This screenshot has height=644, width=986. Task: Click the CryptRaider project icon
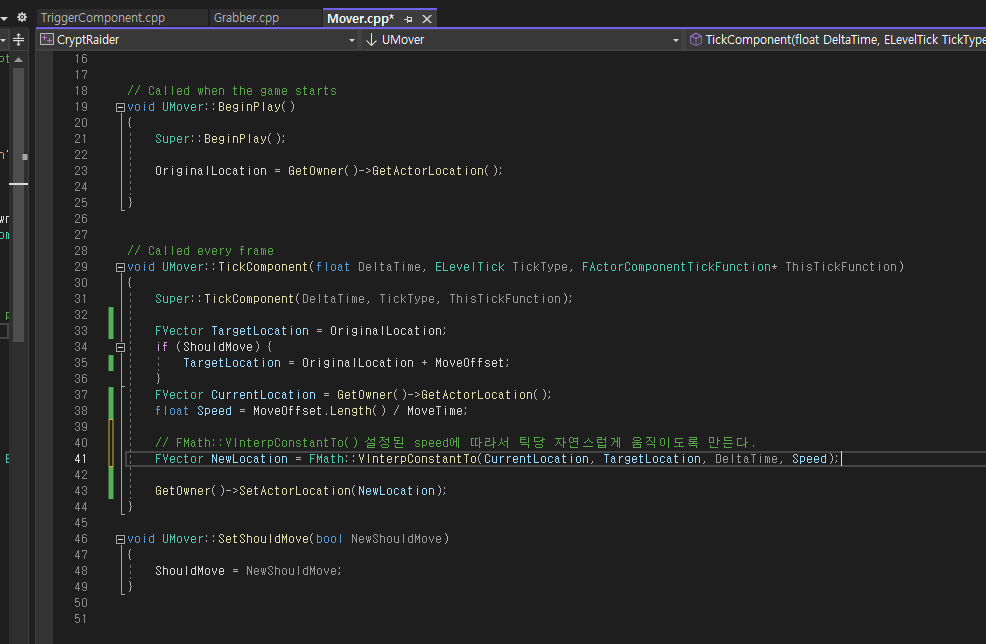coord(47,40)
